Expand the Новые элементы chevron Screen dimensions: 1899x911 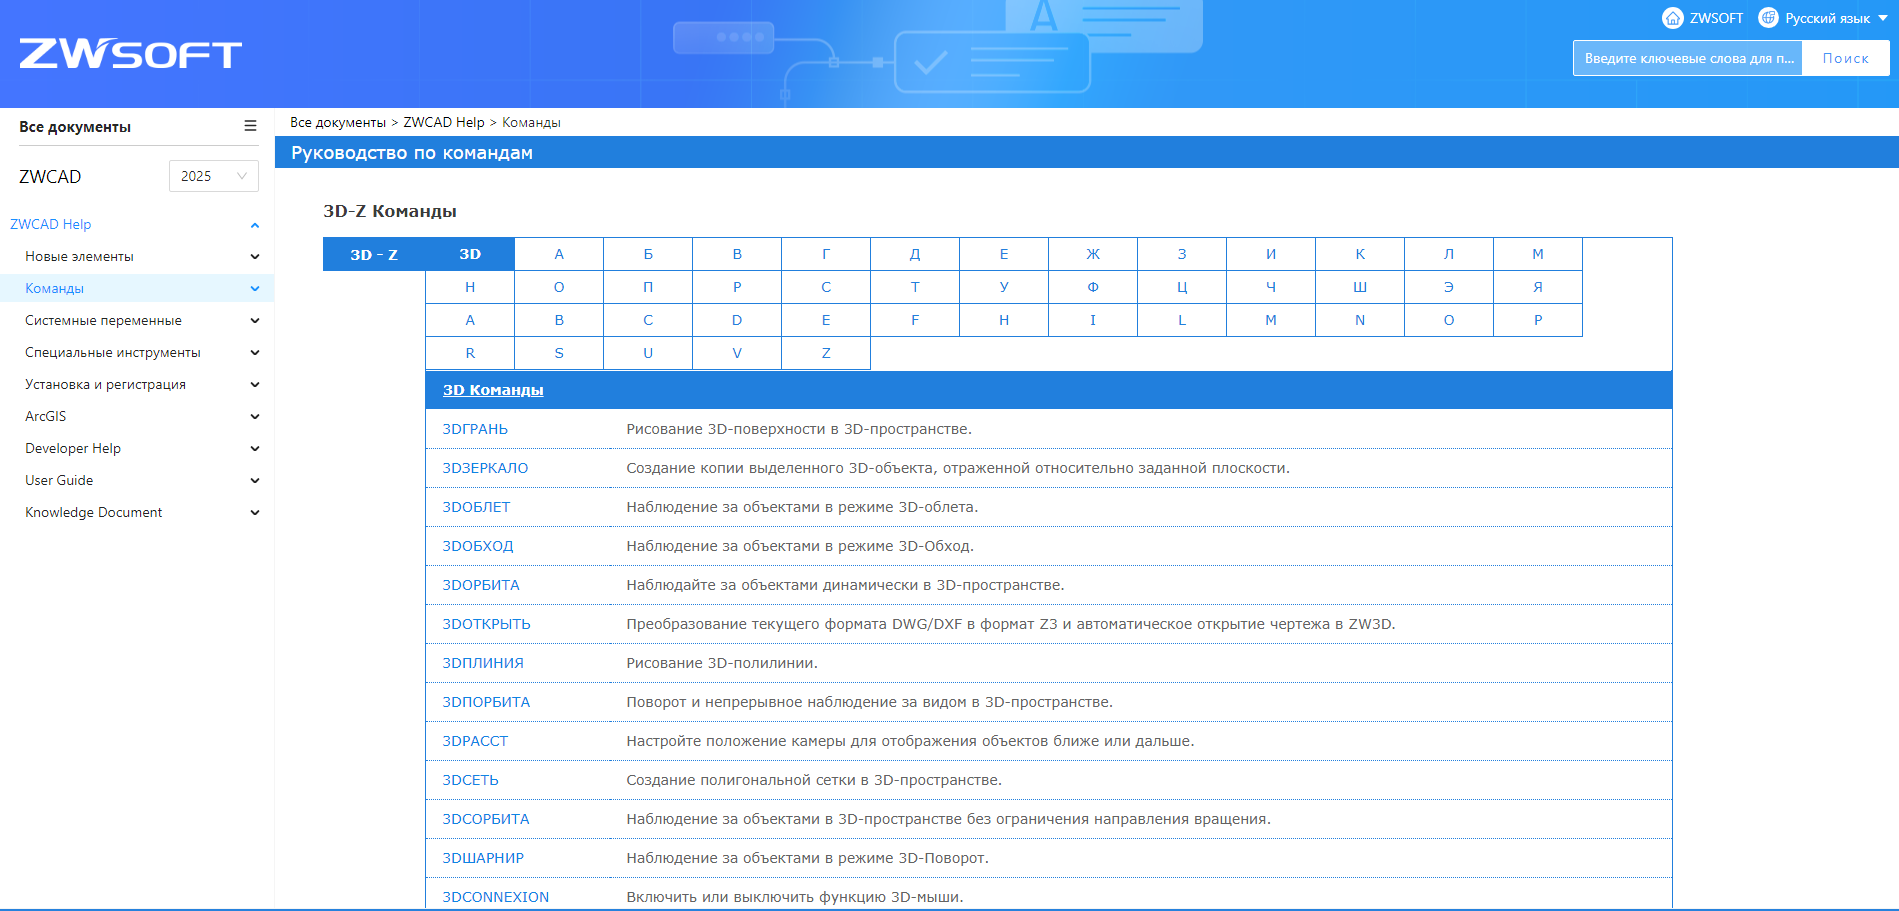coord(255,257)
